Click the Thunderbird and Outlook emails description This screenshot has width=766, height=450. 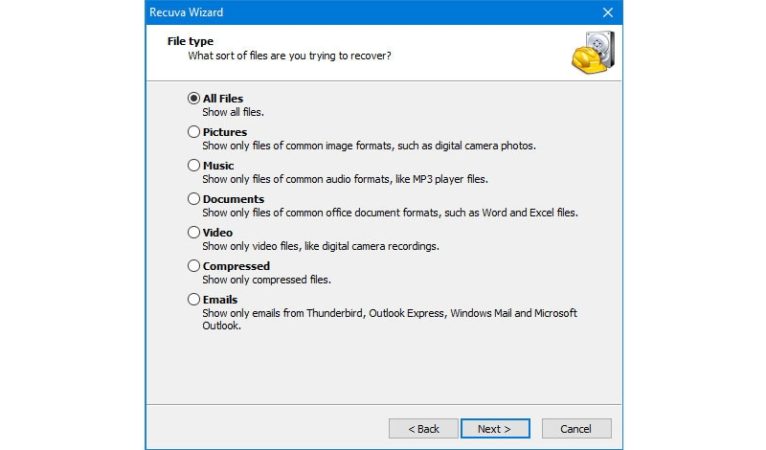tap(389, 319)
